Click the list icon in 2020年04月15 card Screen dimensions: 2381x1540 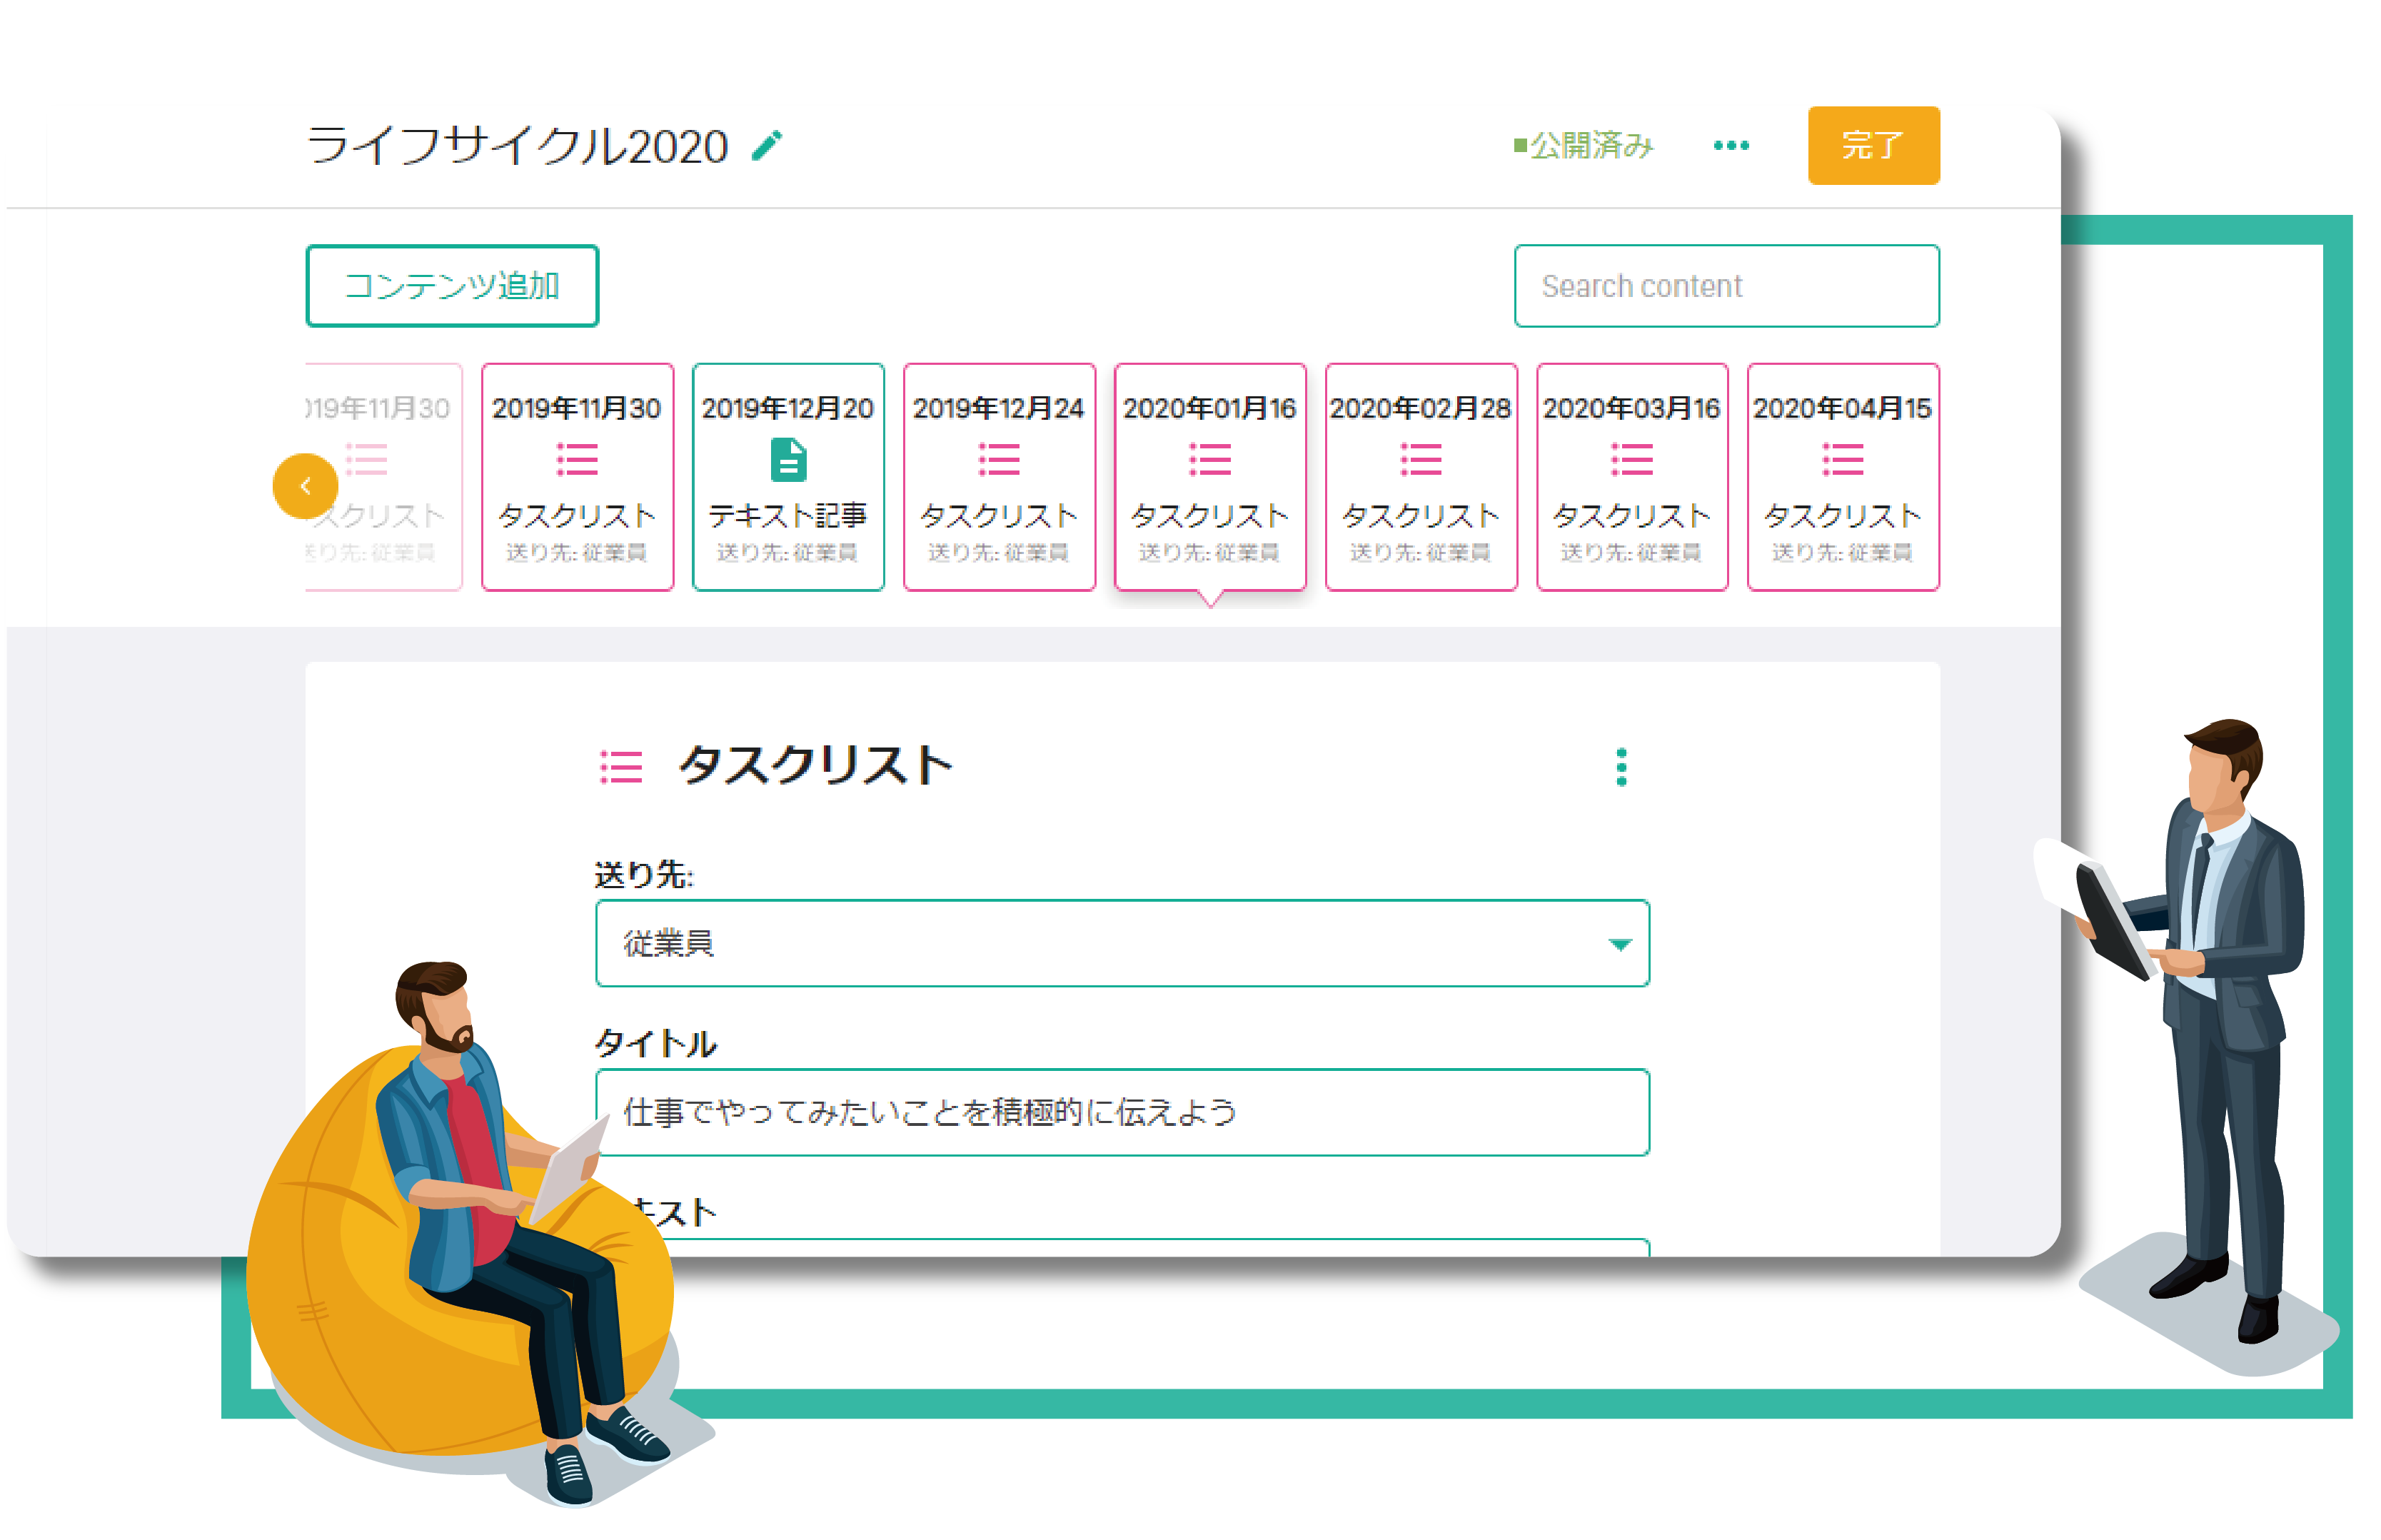(1842, 460)
